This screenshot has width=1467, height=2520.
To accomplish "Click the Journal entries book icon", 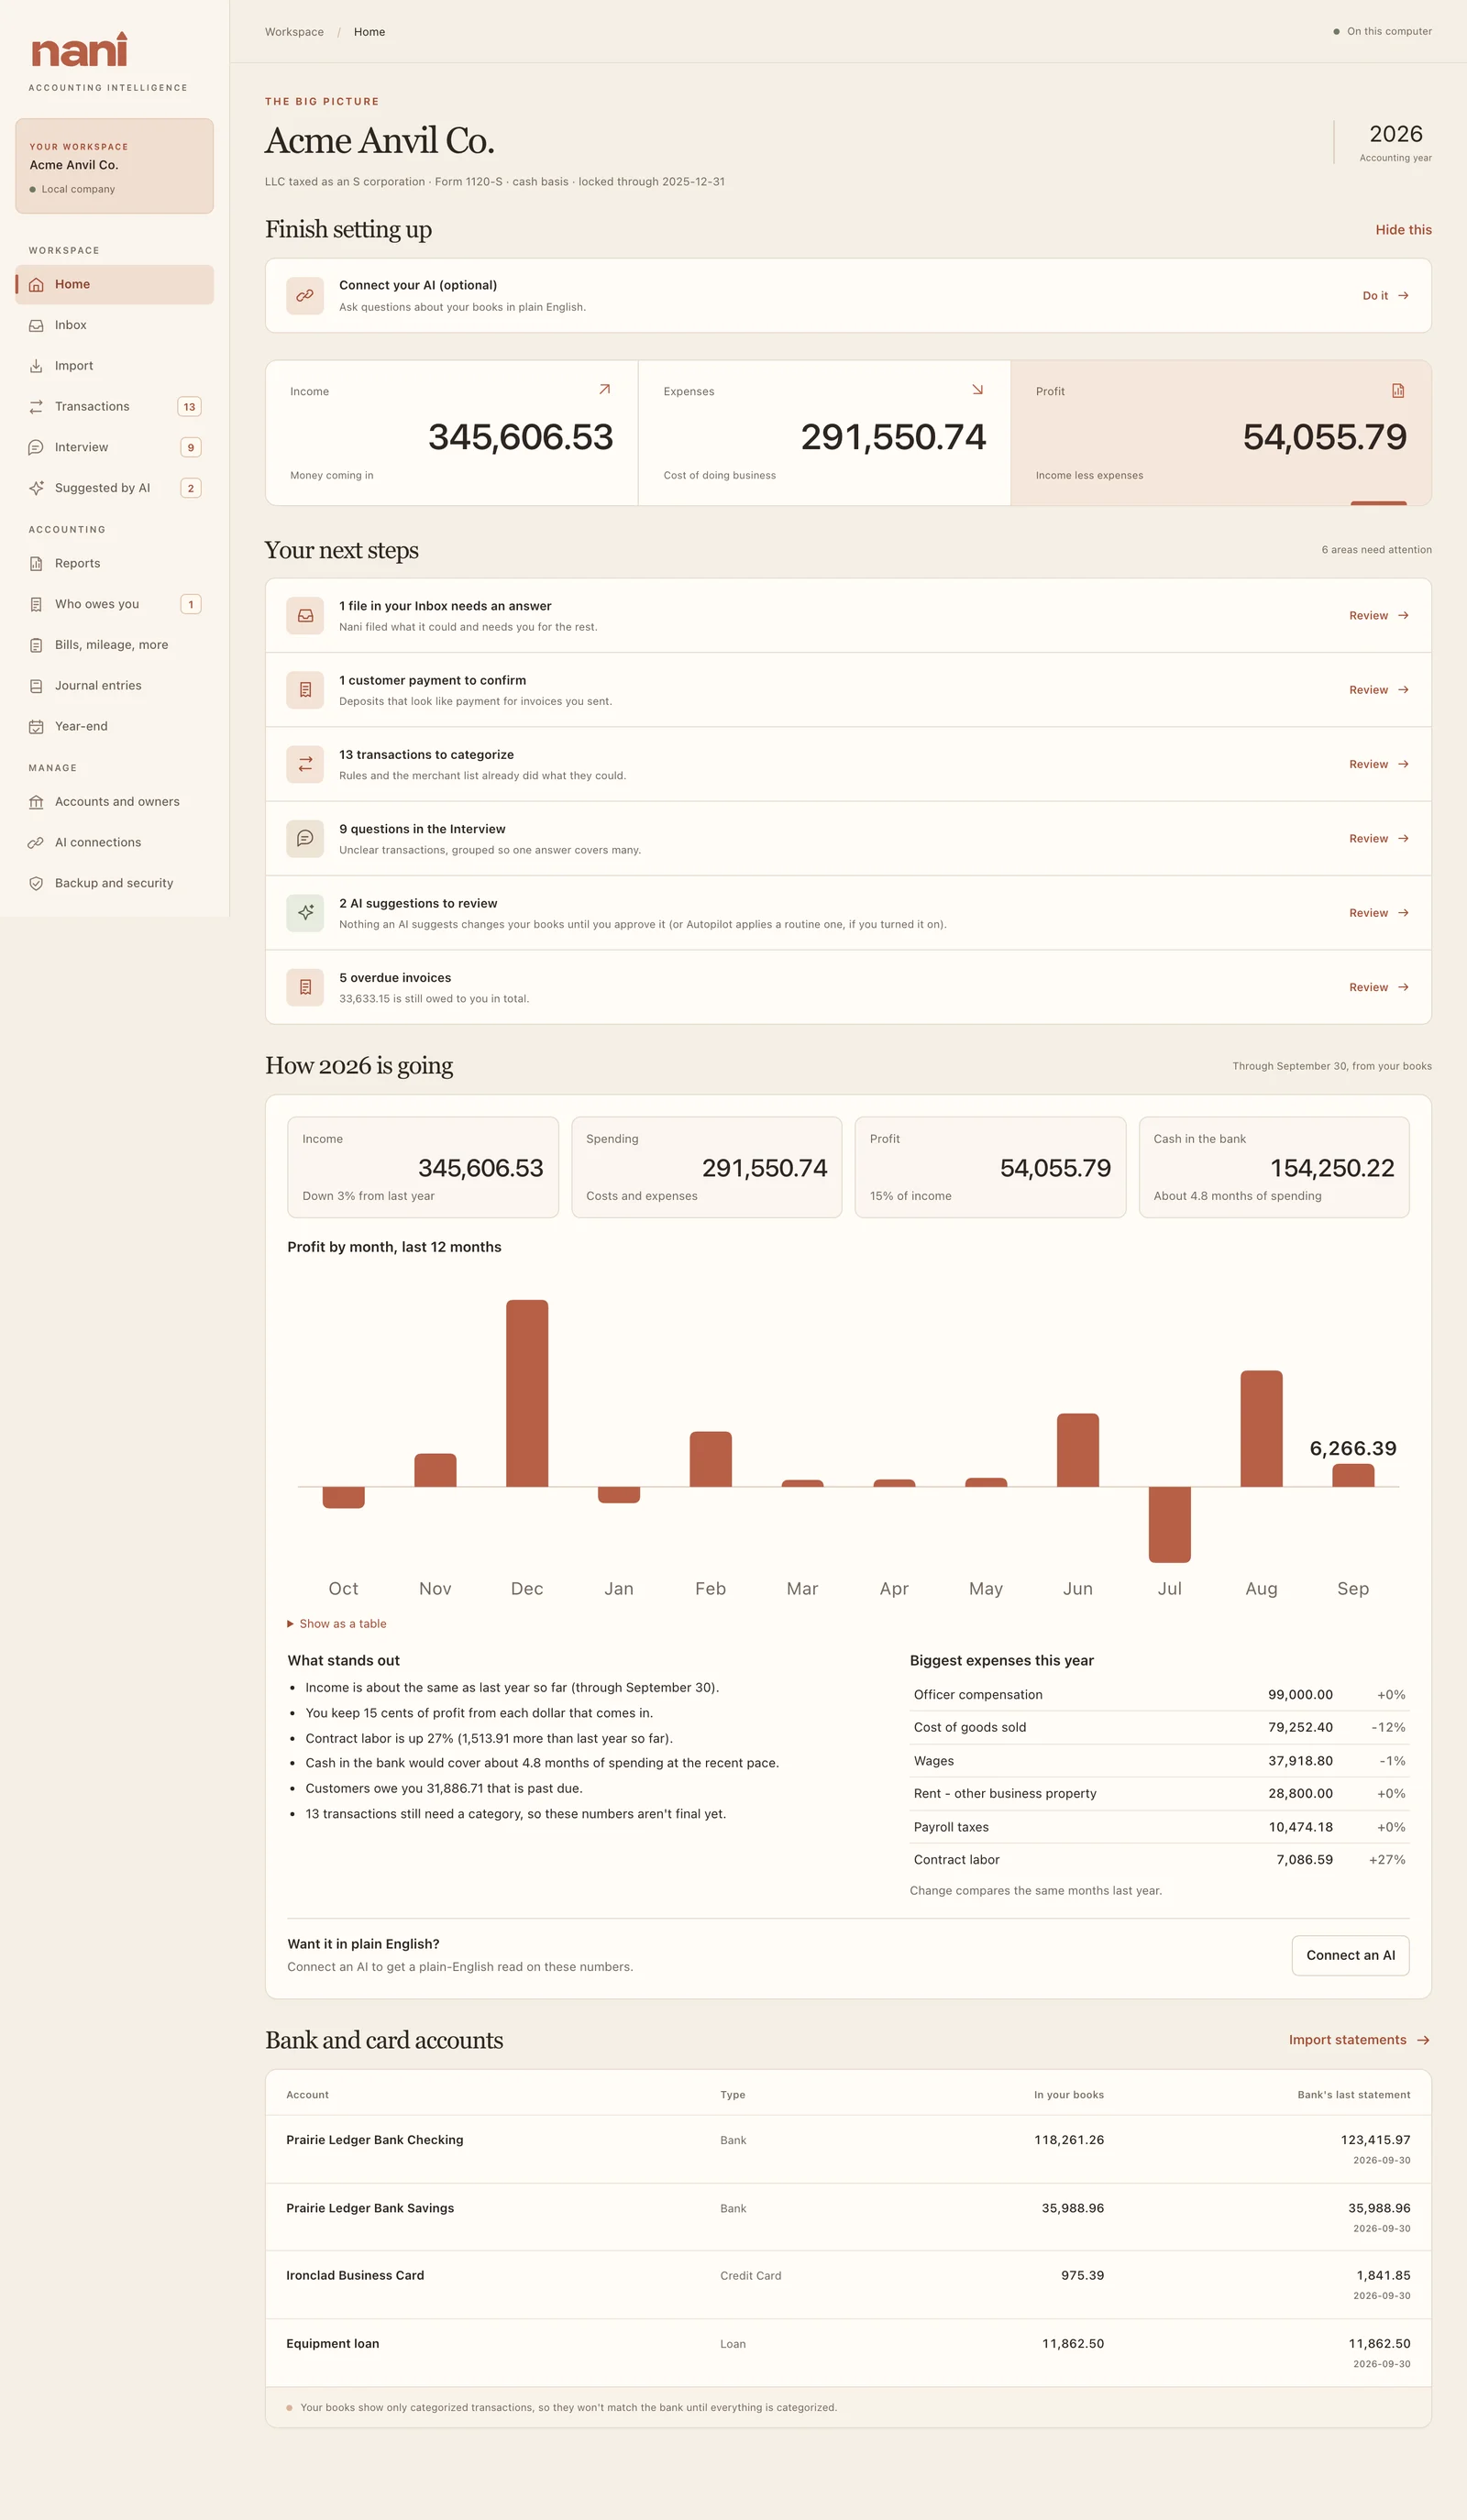I will tap(36, 686).
